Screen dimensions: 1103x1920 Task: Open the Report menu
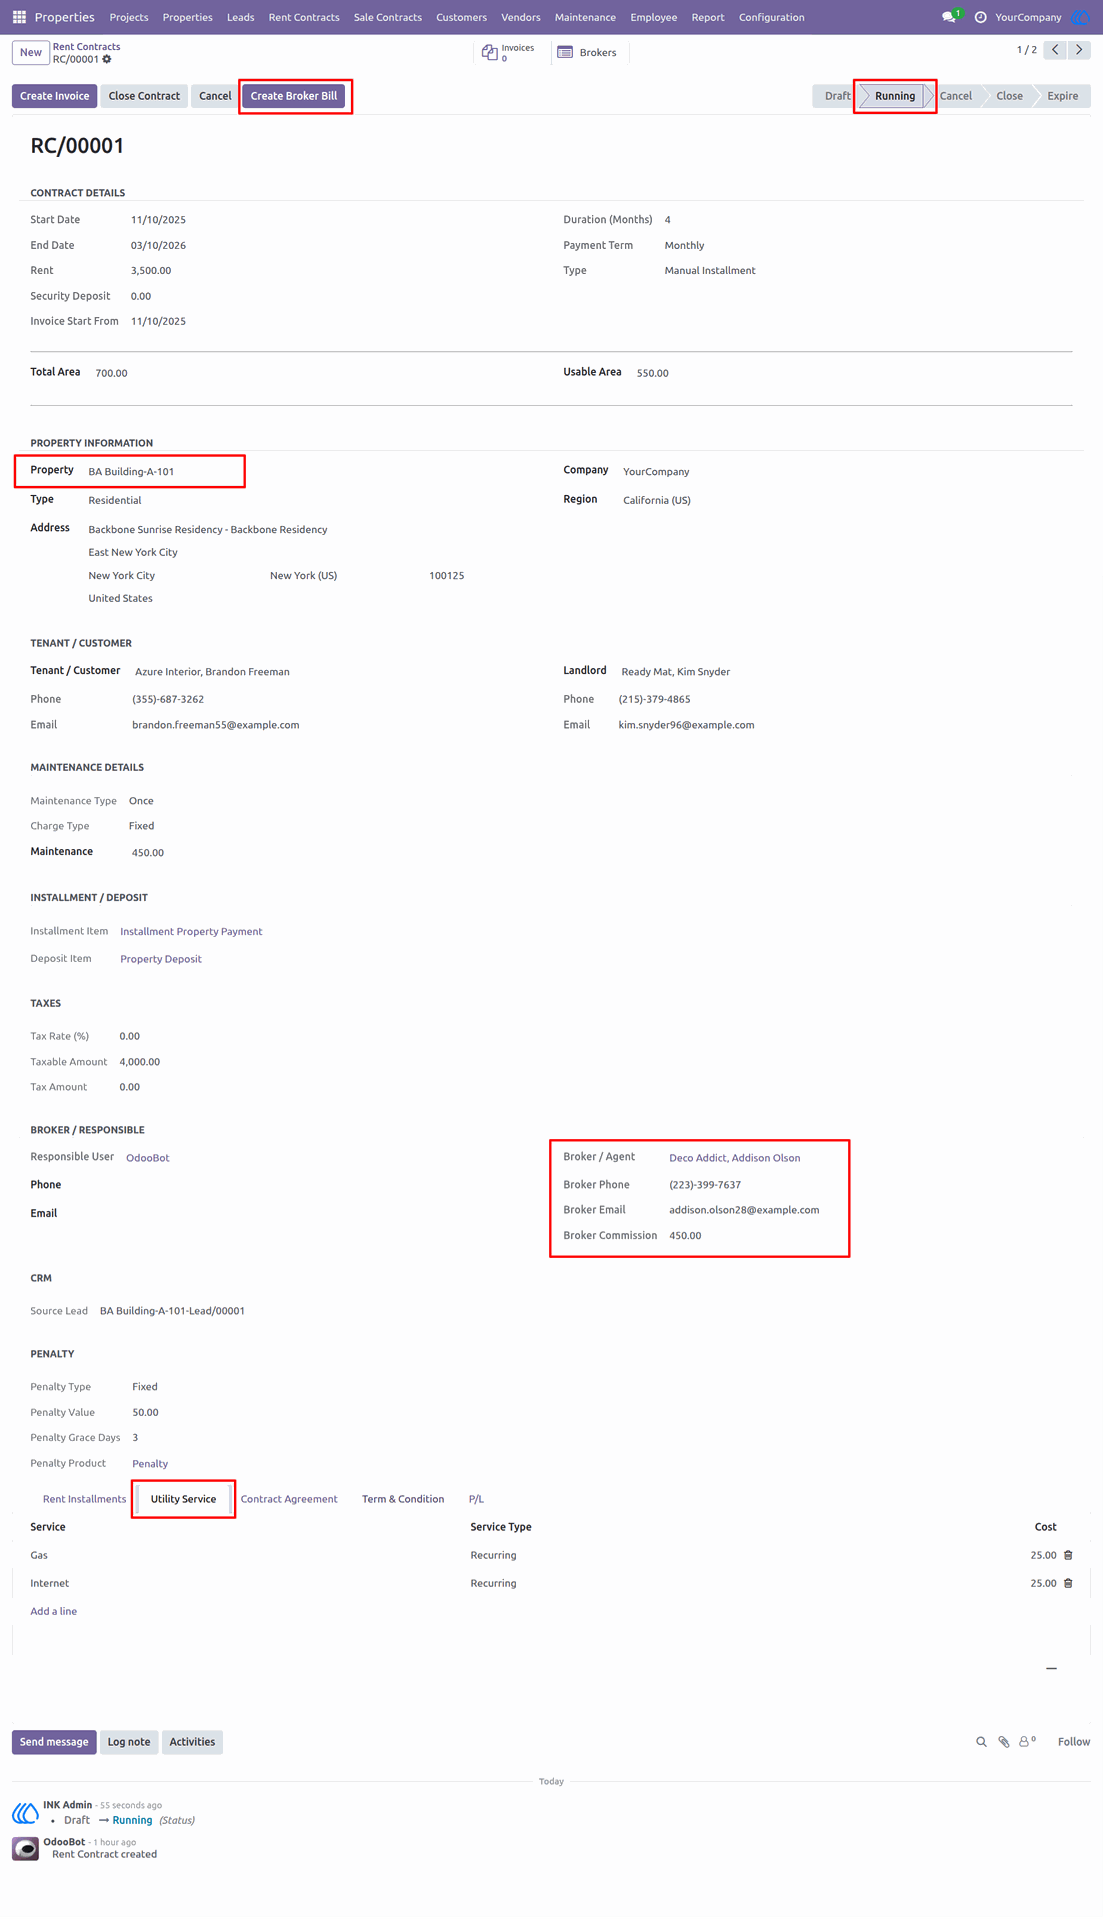click(708, 17)
